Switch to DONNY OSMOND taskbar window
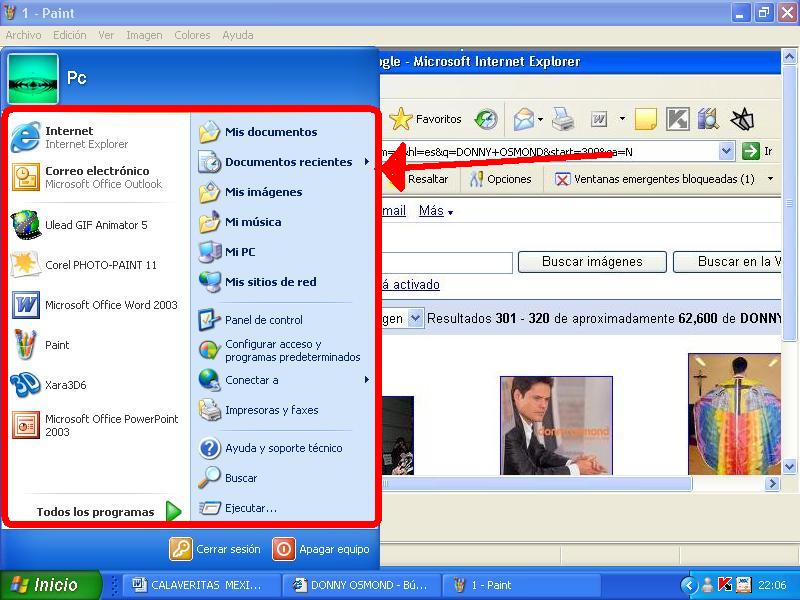Viewport: 800px width, 600px height. [x=361, y=585]
